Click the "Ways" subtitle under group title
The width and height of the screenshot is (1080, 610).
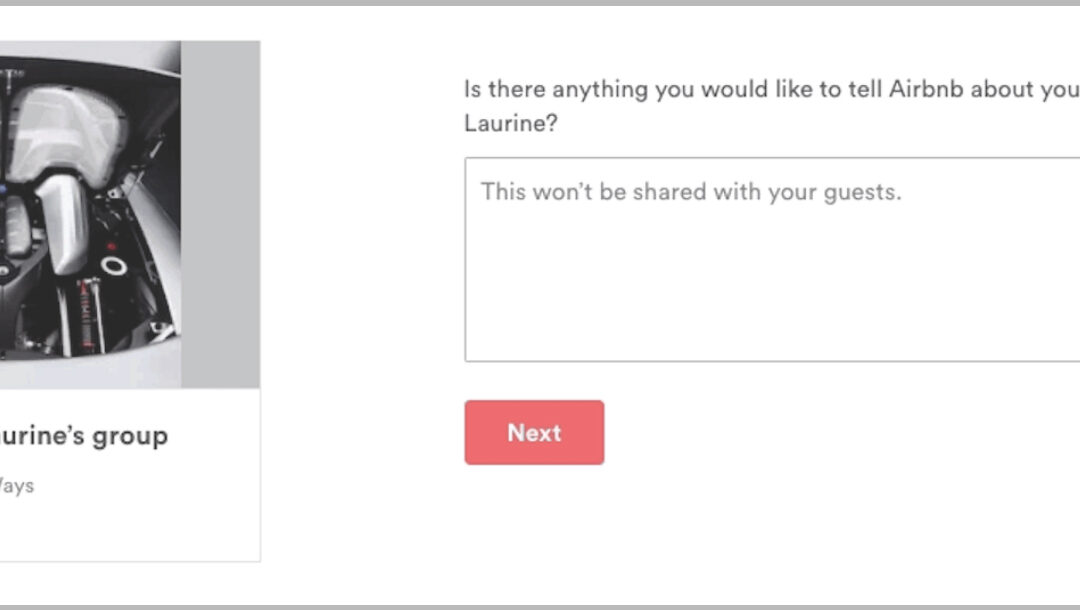pos(17,485)
